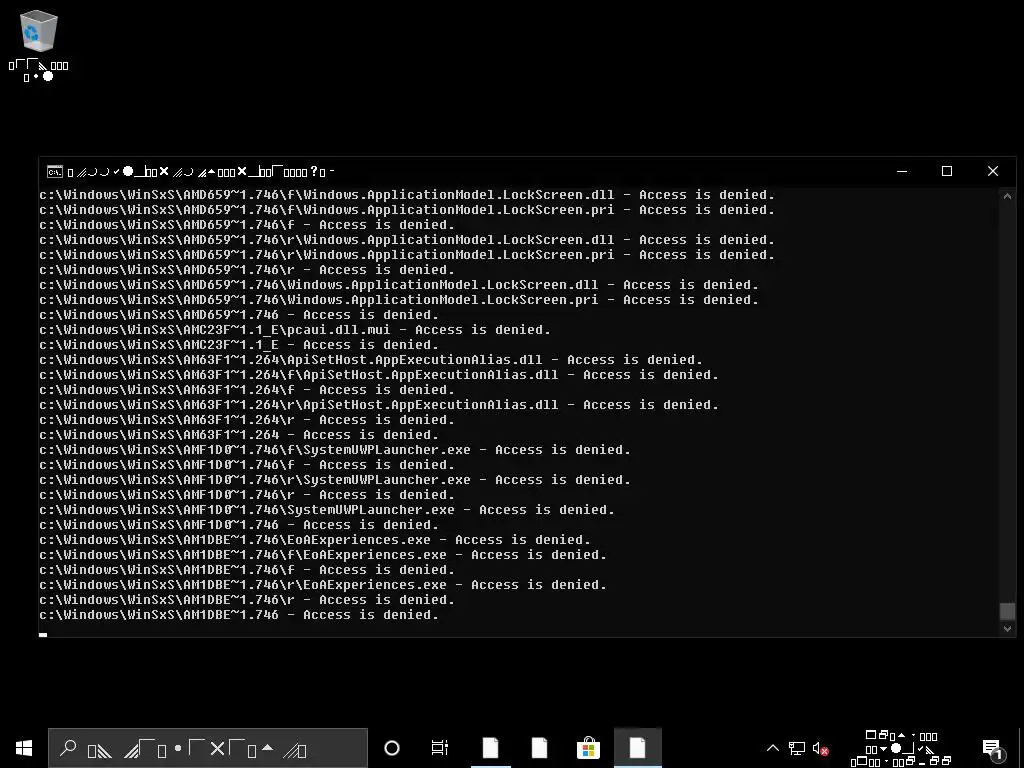
Task: Click the muted volume tray icon
Action: point(820,748)
